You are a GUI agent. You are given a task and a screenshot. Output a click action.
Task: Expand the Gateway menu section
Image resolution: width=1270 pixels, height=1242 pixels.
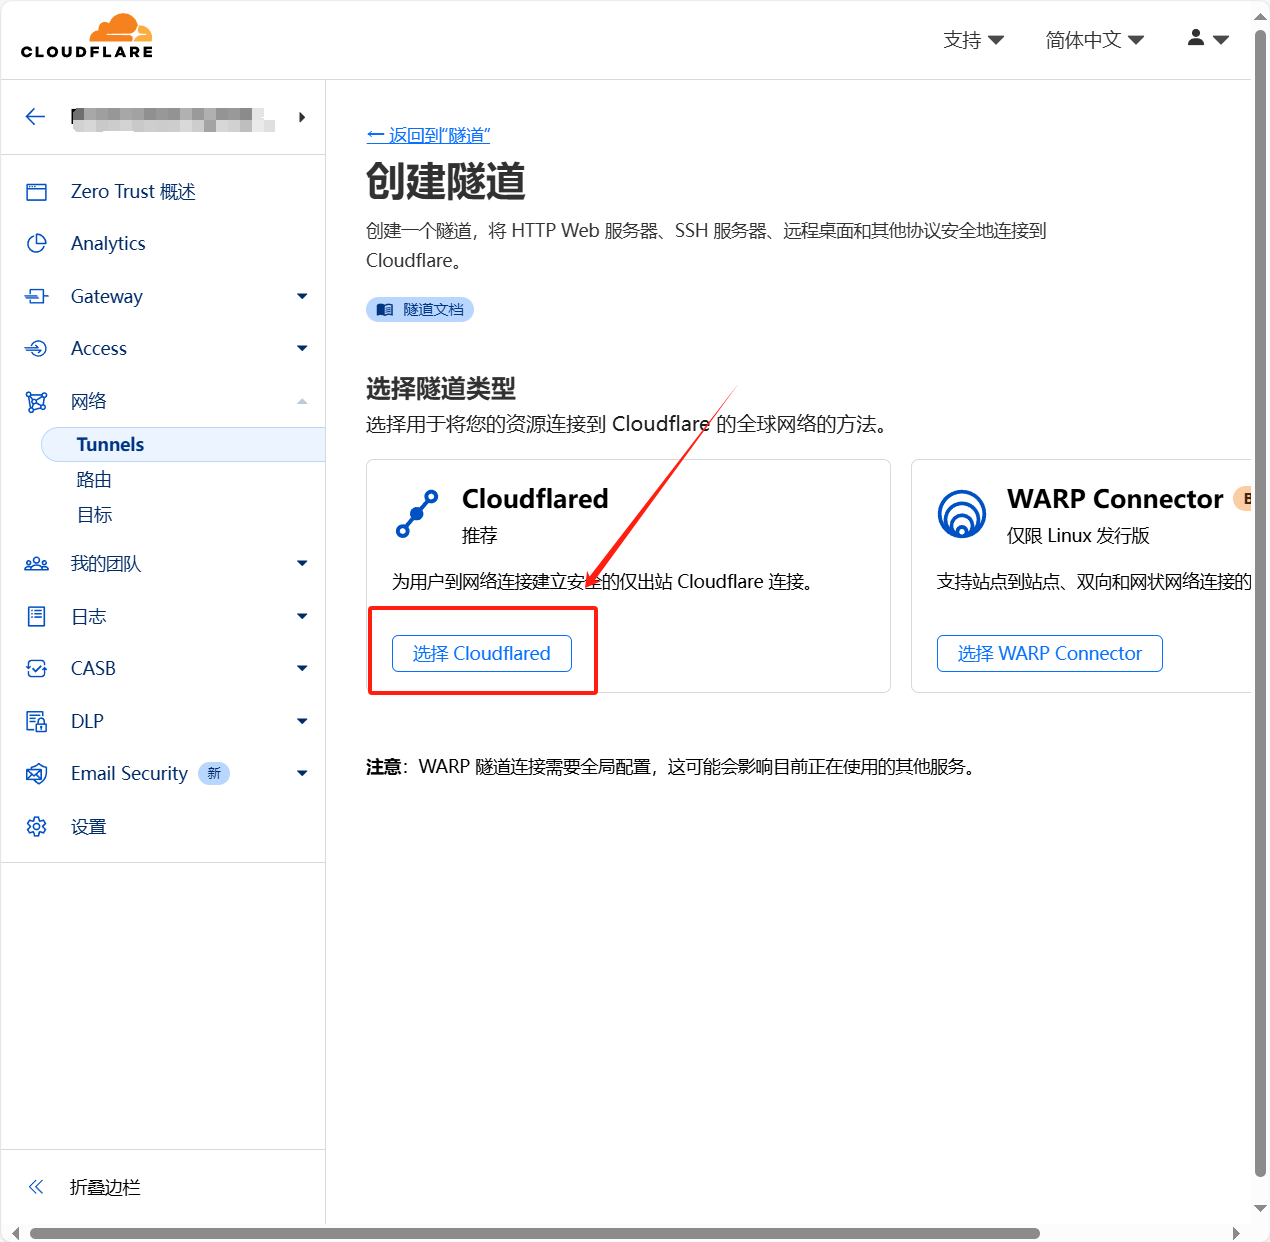302,296
